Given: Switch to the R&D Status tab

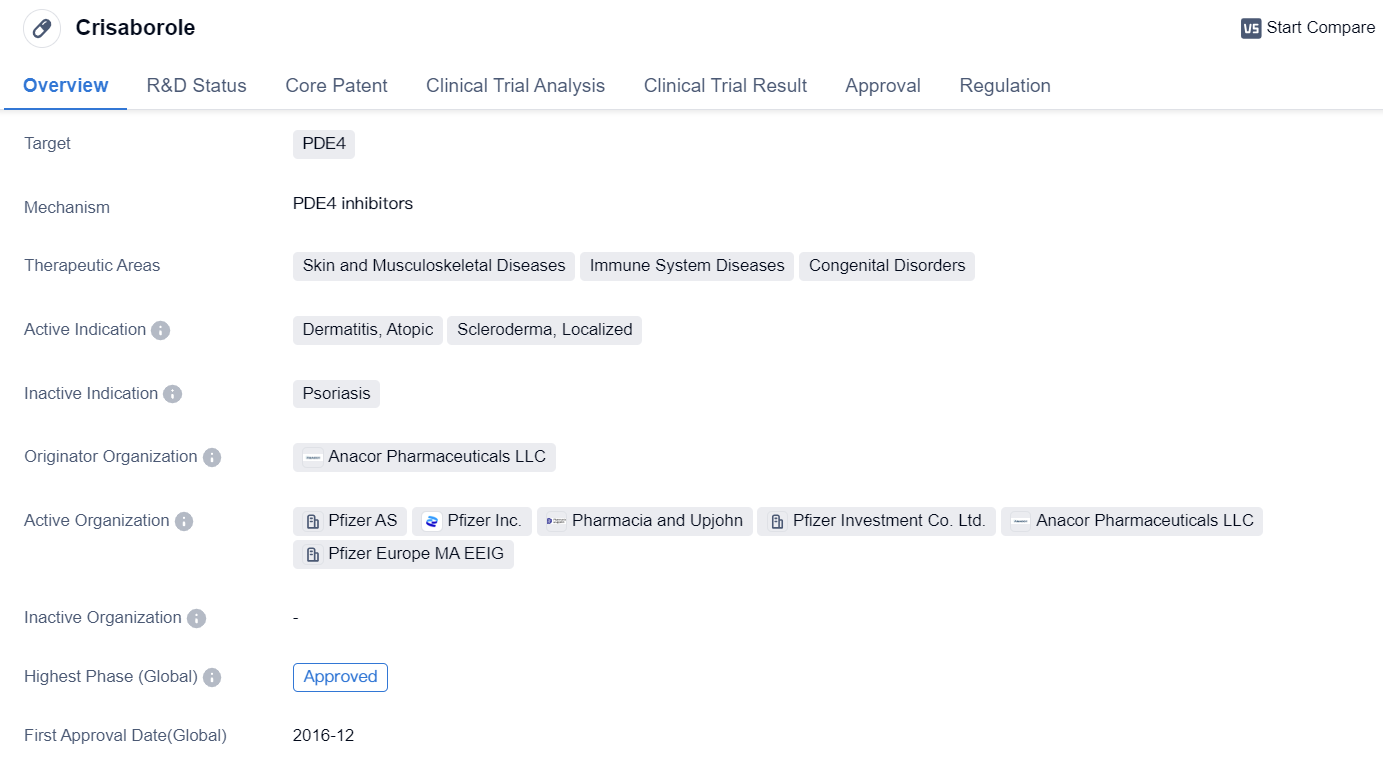Looking at the screenshot, I should [x=196, y=86].
